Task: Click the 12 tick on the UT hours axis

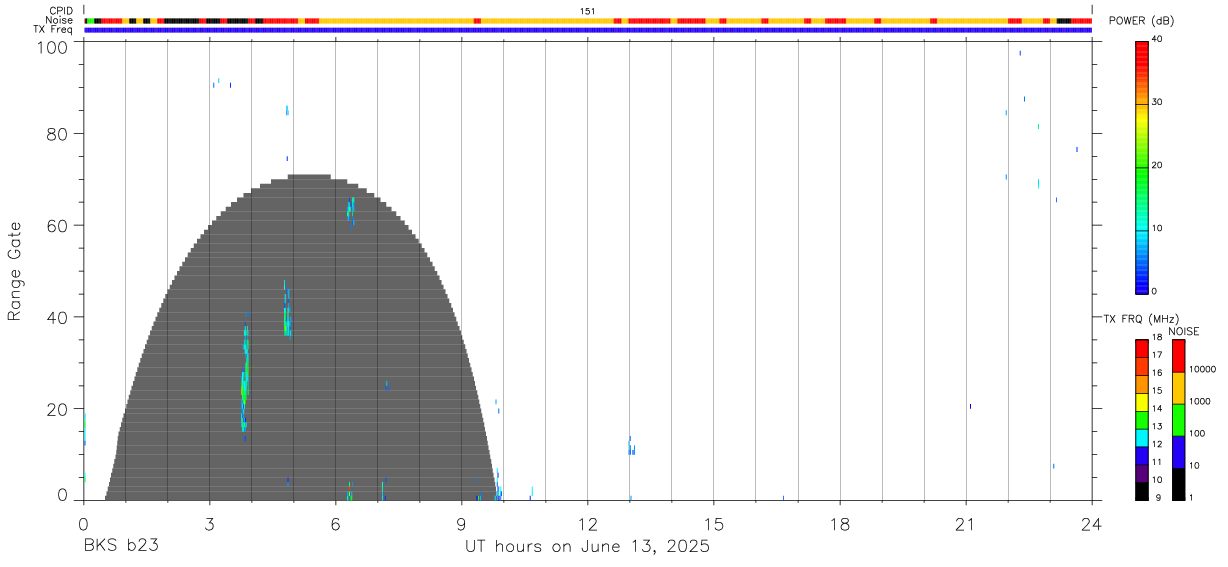Action: (x=588, y=523)
